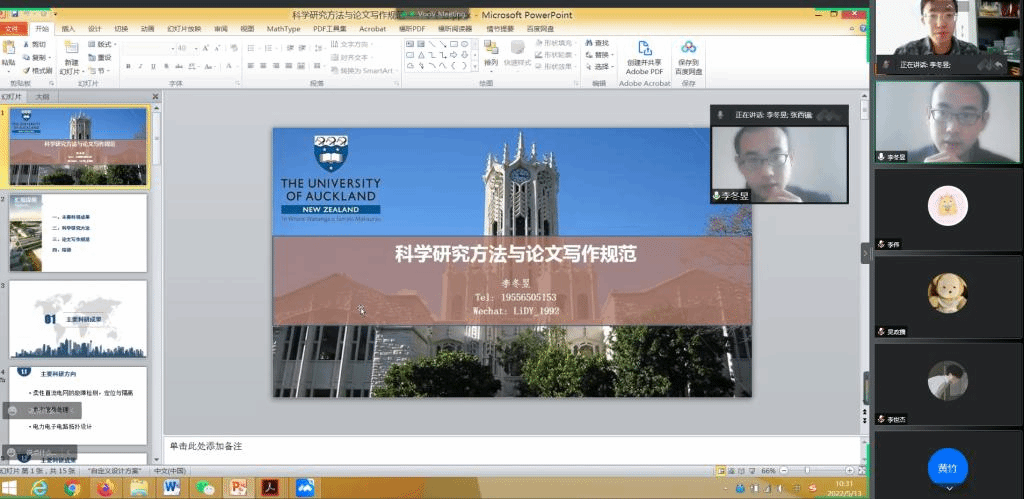
Task: Click the zoom out minus button
Action: click(x=784, y=470)
